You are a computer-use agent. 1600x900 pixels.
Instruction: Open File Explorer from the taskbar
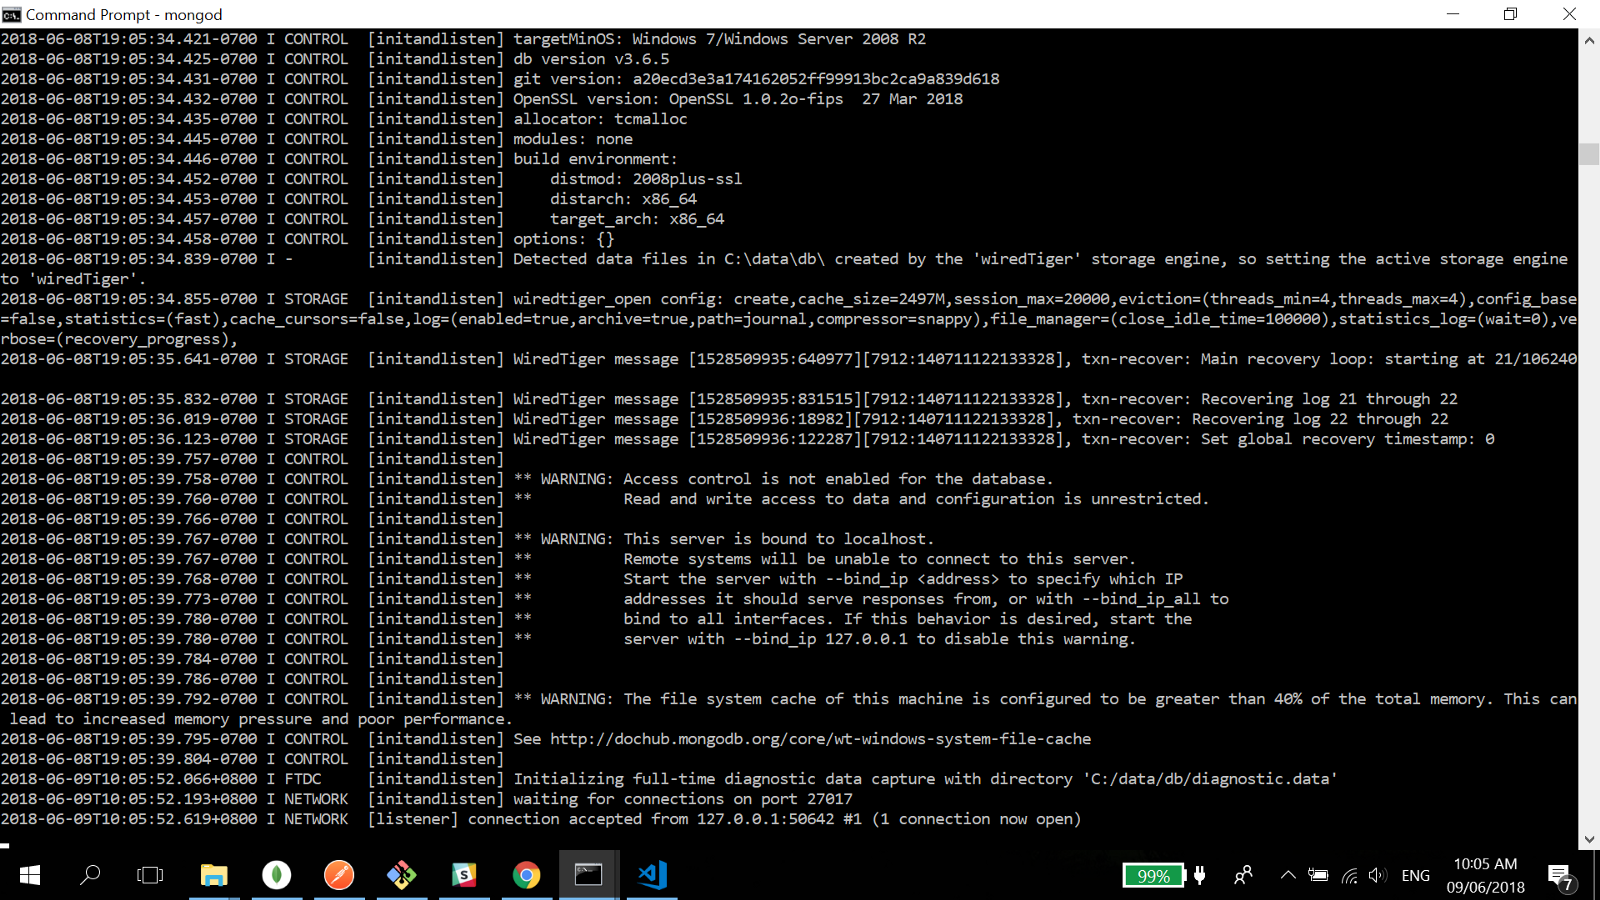pyautogui.click(x=214, y=875)
